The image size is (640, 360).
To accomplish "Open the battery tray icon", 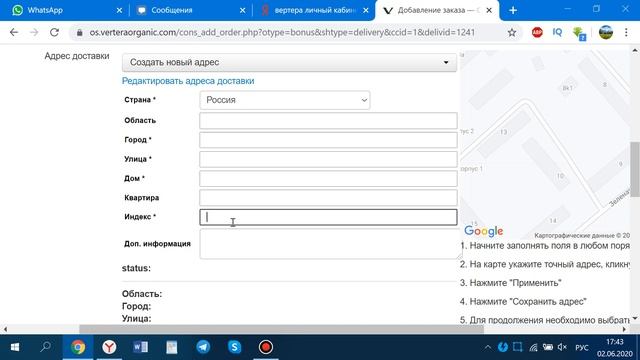I will point(548,347).
